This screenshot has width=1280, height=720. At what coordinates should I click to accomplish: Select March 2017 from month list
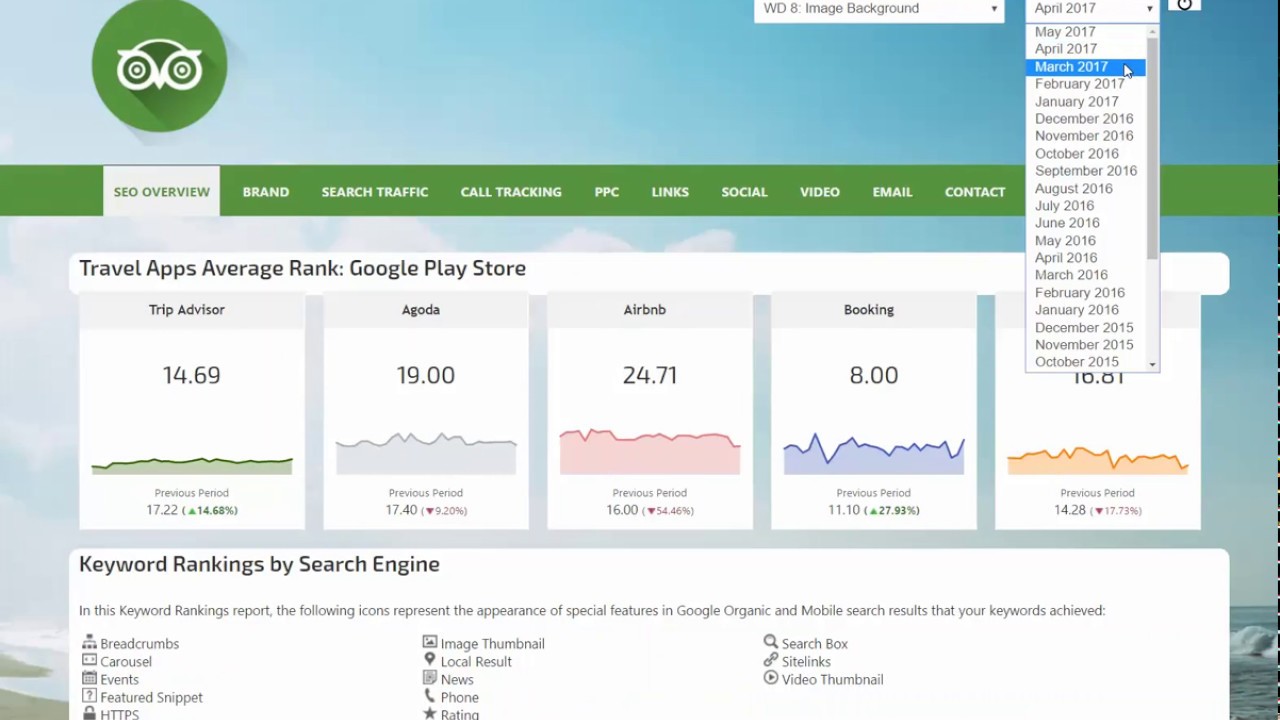pos(1087,67)
